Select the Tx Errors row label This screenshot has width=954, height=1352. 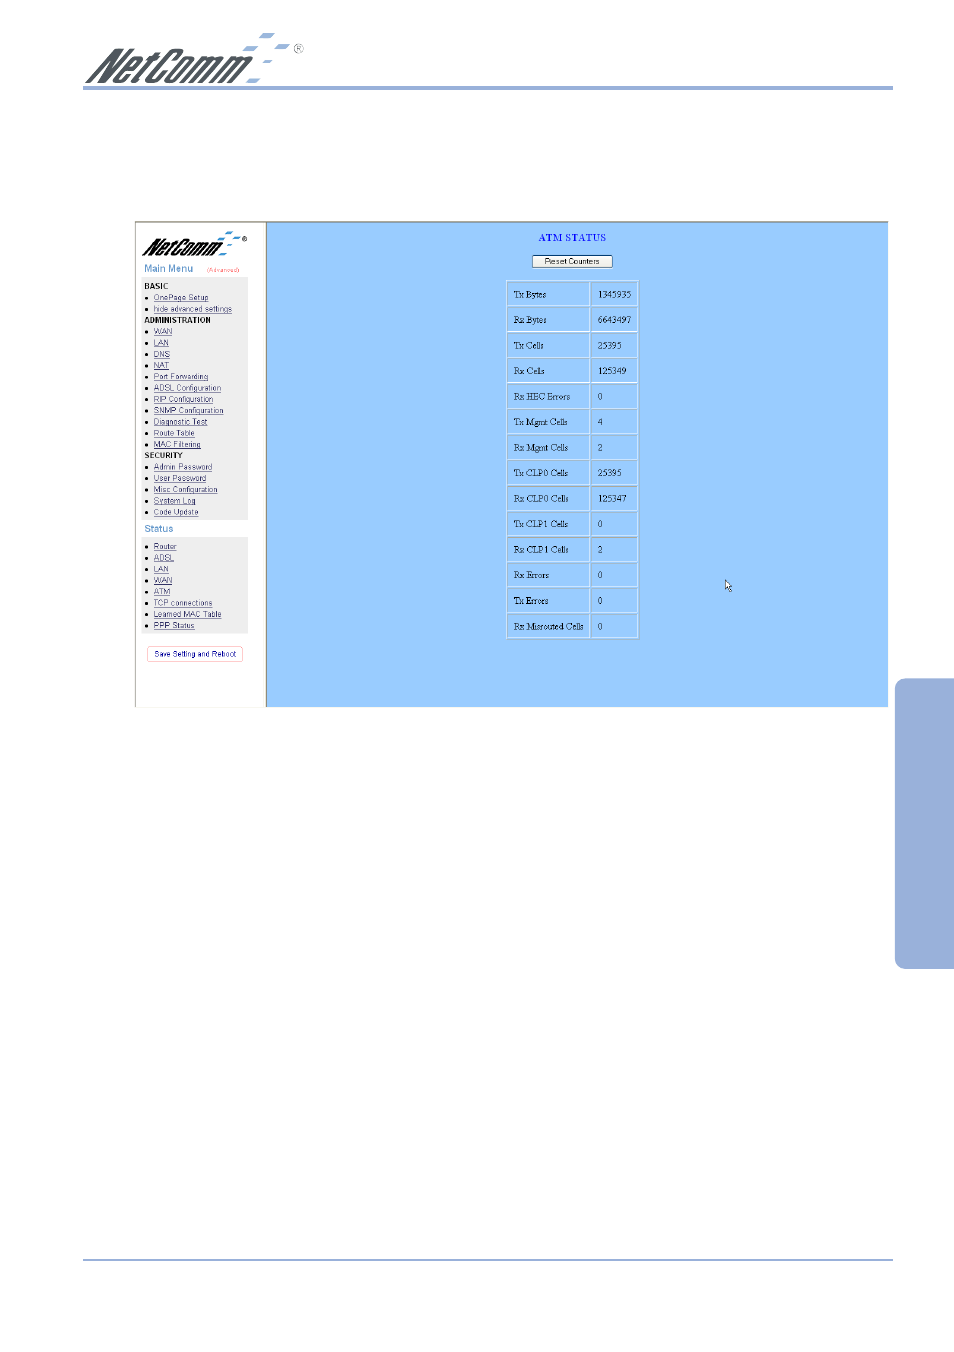point(531,601)
